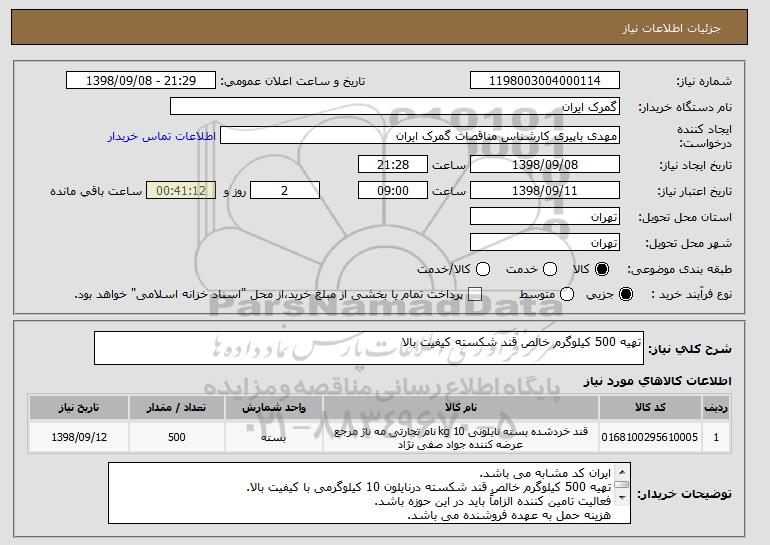Click the buyer notes scroll up arrow
The image size is (770, 545).
pyautogui.click(x=622, y=472)
